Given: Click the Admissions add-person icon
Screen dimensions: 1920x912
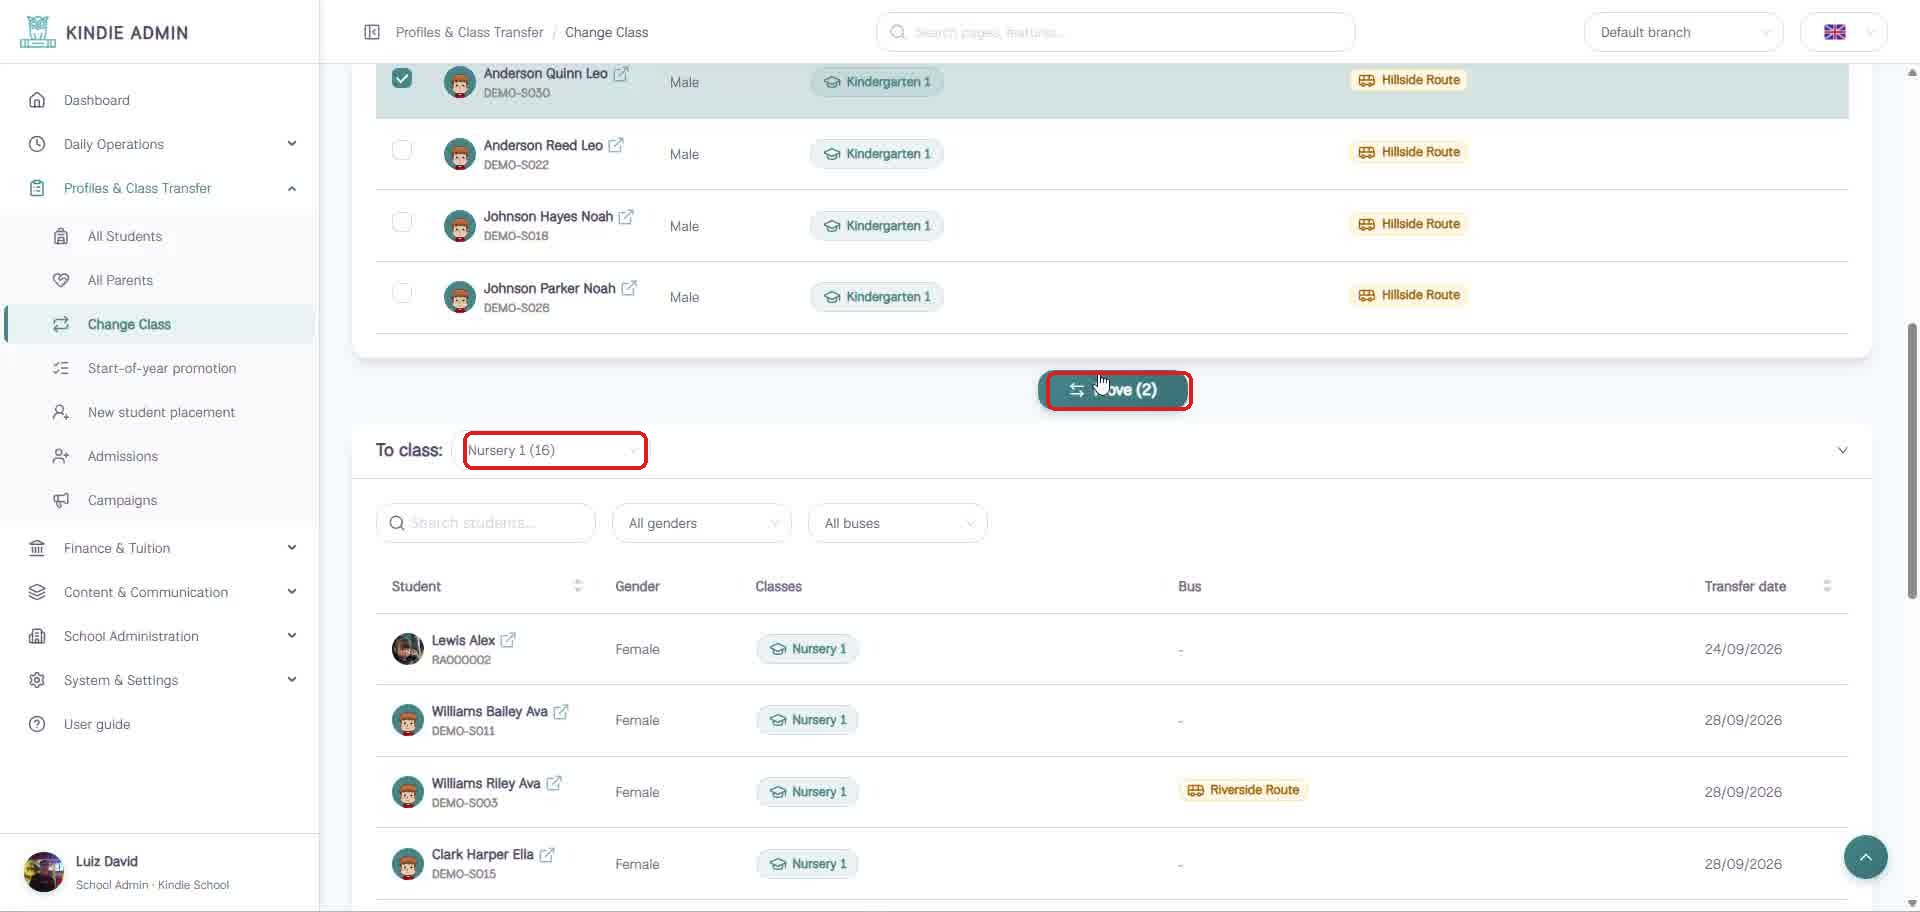Looking at the screenshot, I should [61, 456].
